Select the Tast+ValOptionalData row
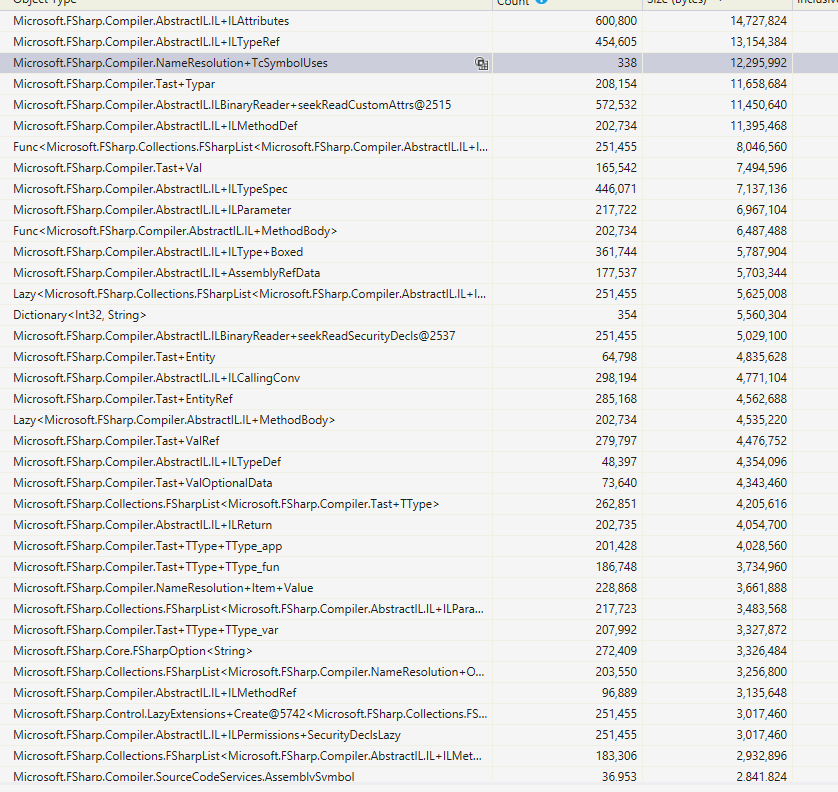The height and width of the screenshot is (792, 838). click(419, 483)
